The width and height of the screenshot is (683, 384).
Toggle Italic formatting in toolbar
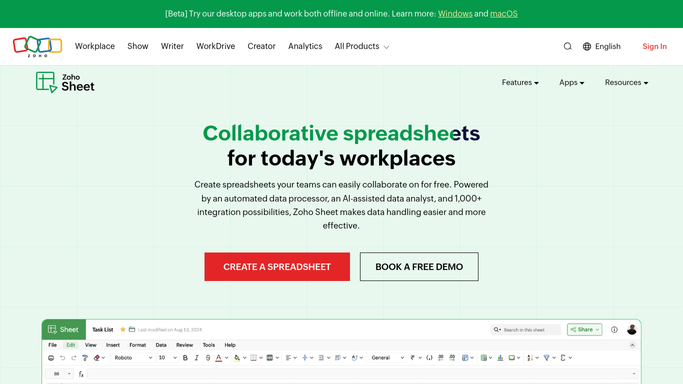[196, 358]
